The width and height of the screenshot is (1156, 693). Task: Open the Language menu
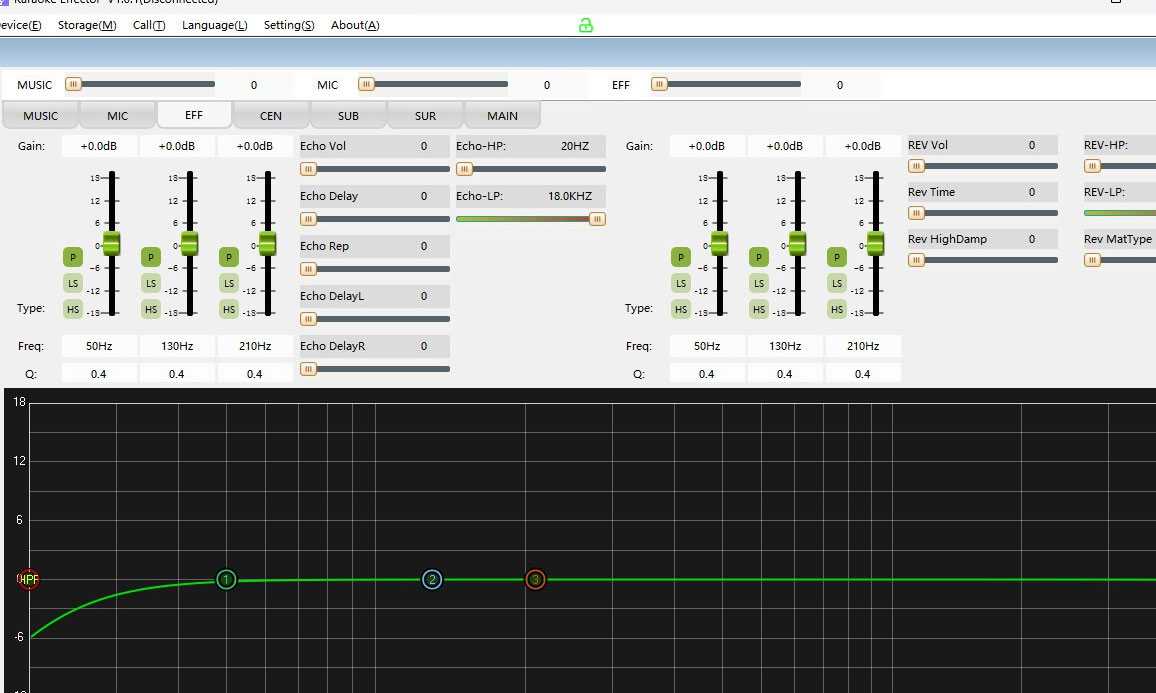coord(214,25)
